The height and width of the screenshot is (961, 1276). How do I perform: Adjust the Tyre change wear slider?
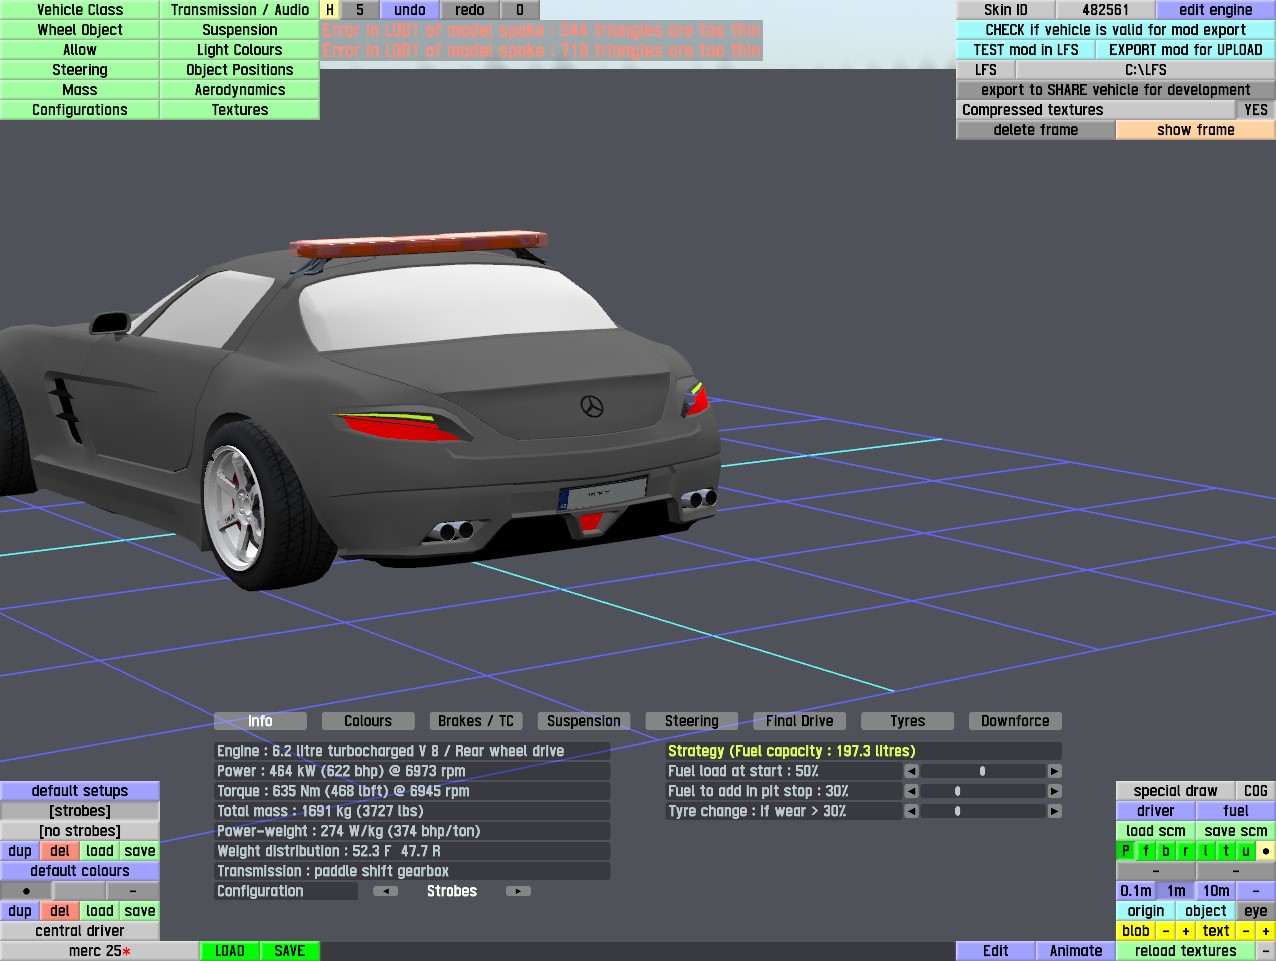click(983, 811)
